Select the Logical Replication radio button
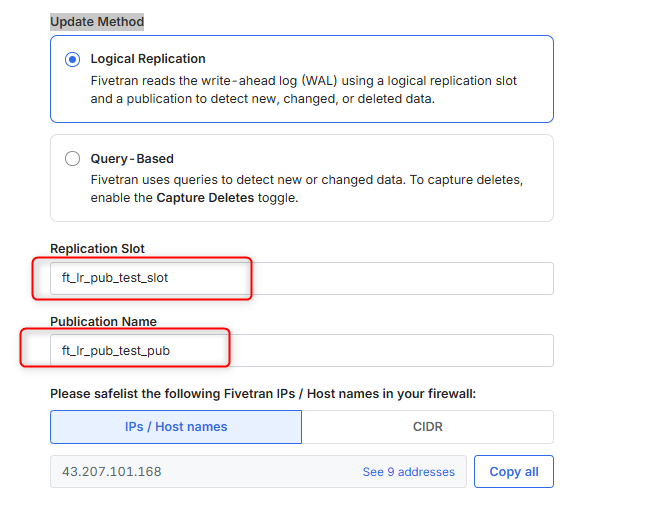The width and height of the screenshot is (661, 529). coord(72,59)
